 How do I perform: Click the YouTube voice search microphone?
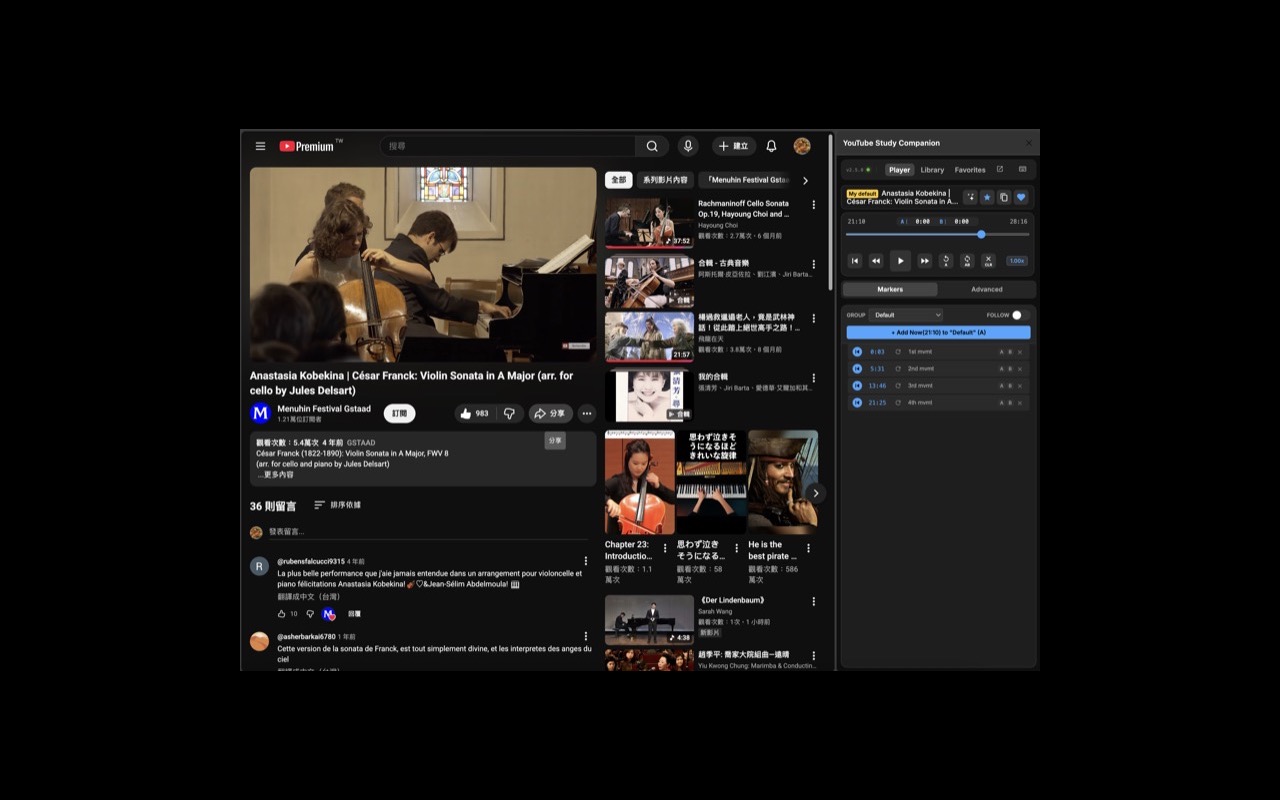[x=687, y=146]
